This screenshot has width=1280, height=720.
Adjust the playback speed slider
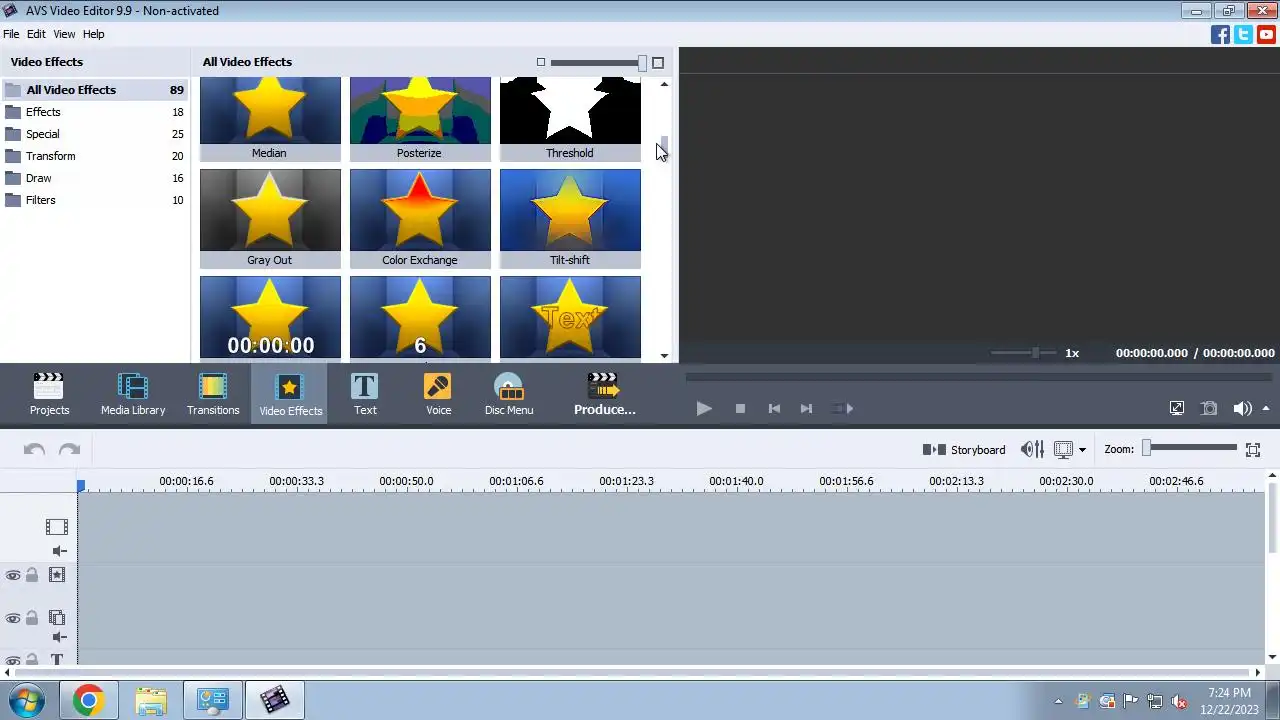(1022, 353)
